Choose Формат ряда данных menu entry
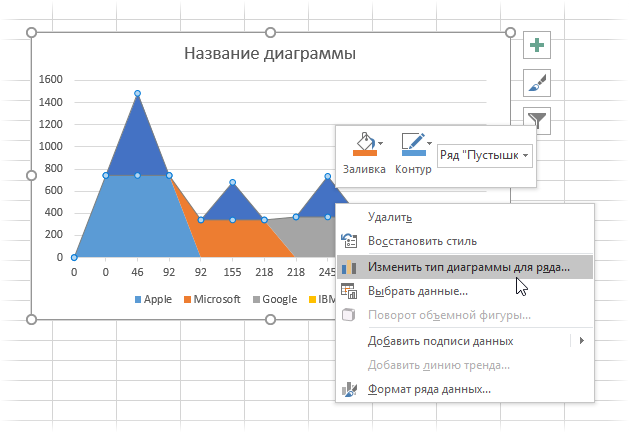This screenshot has width=629, height=433. coord(465,389)
